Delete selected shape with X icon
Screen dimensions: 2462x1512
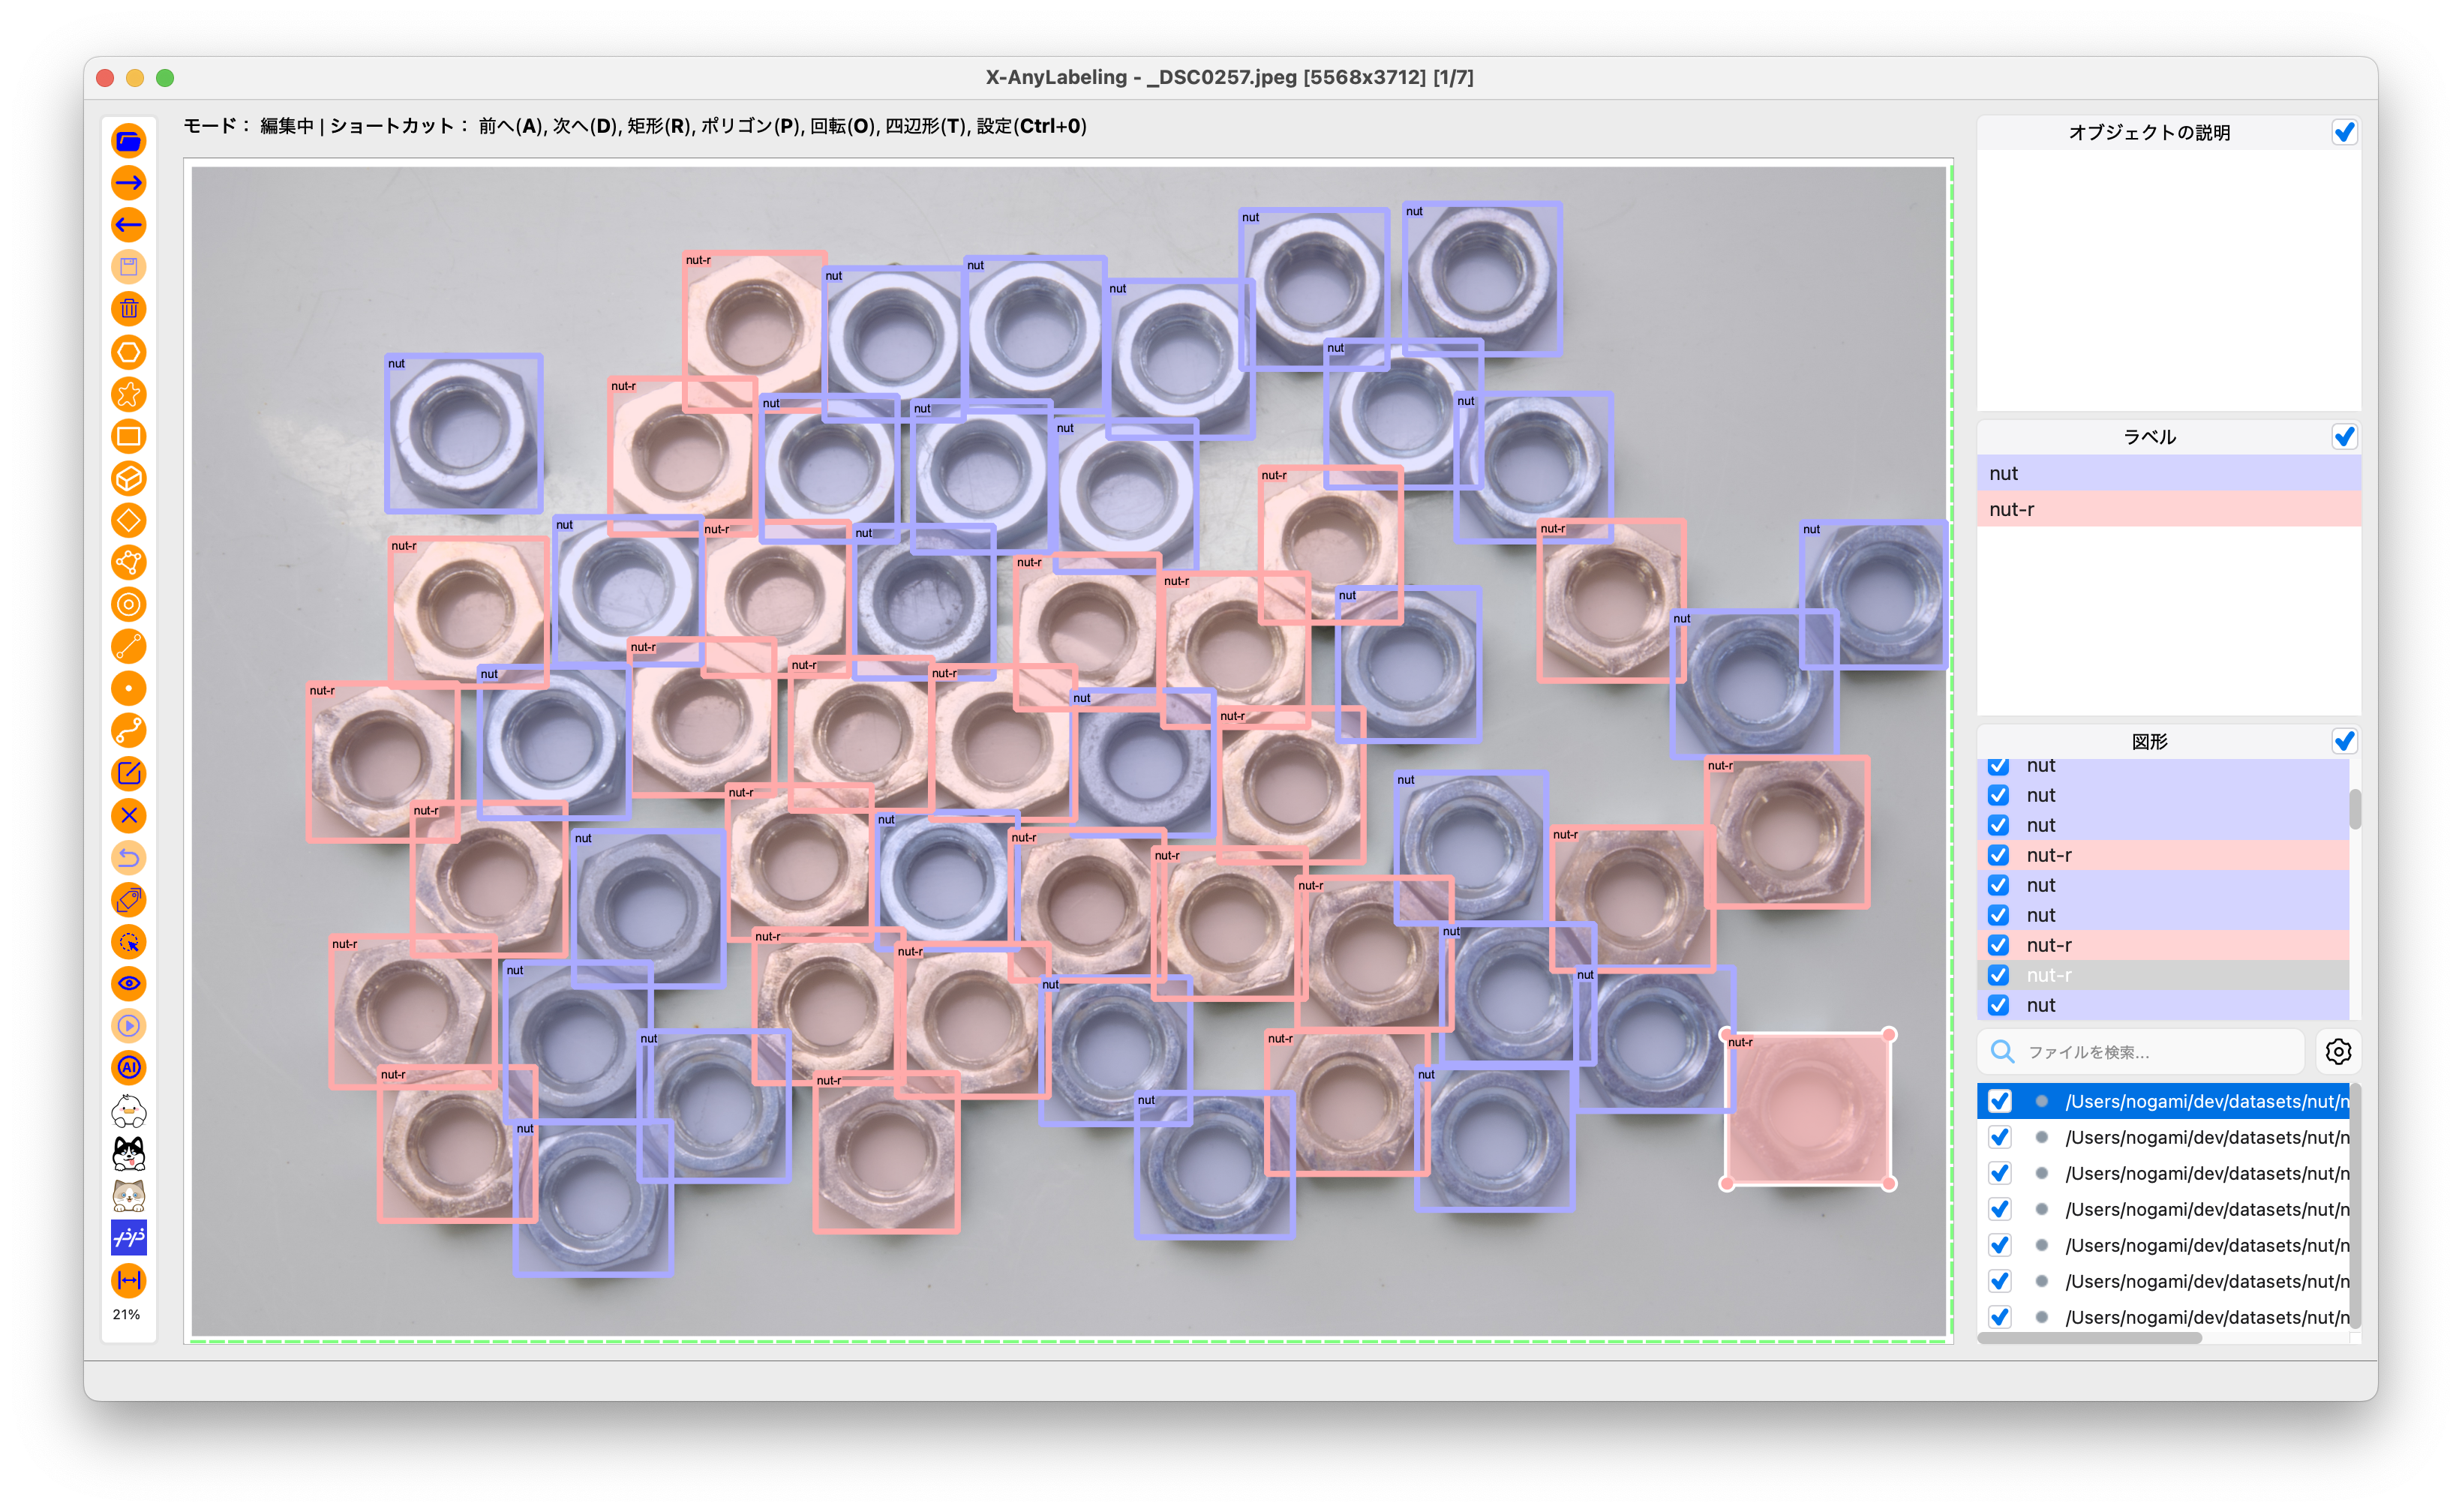pos(129,815)
